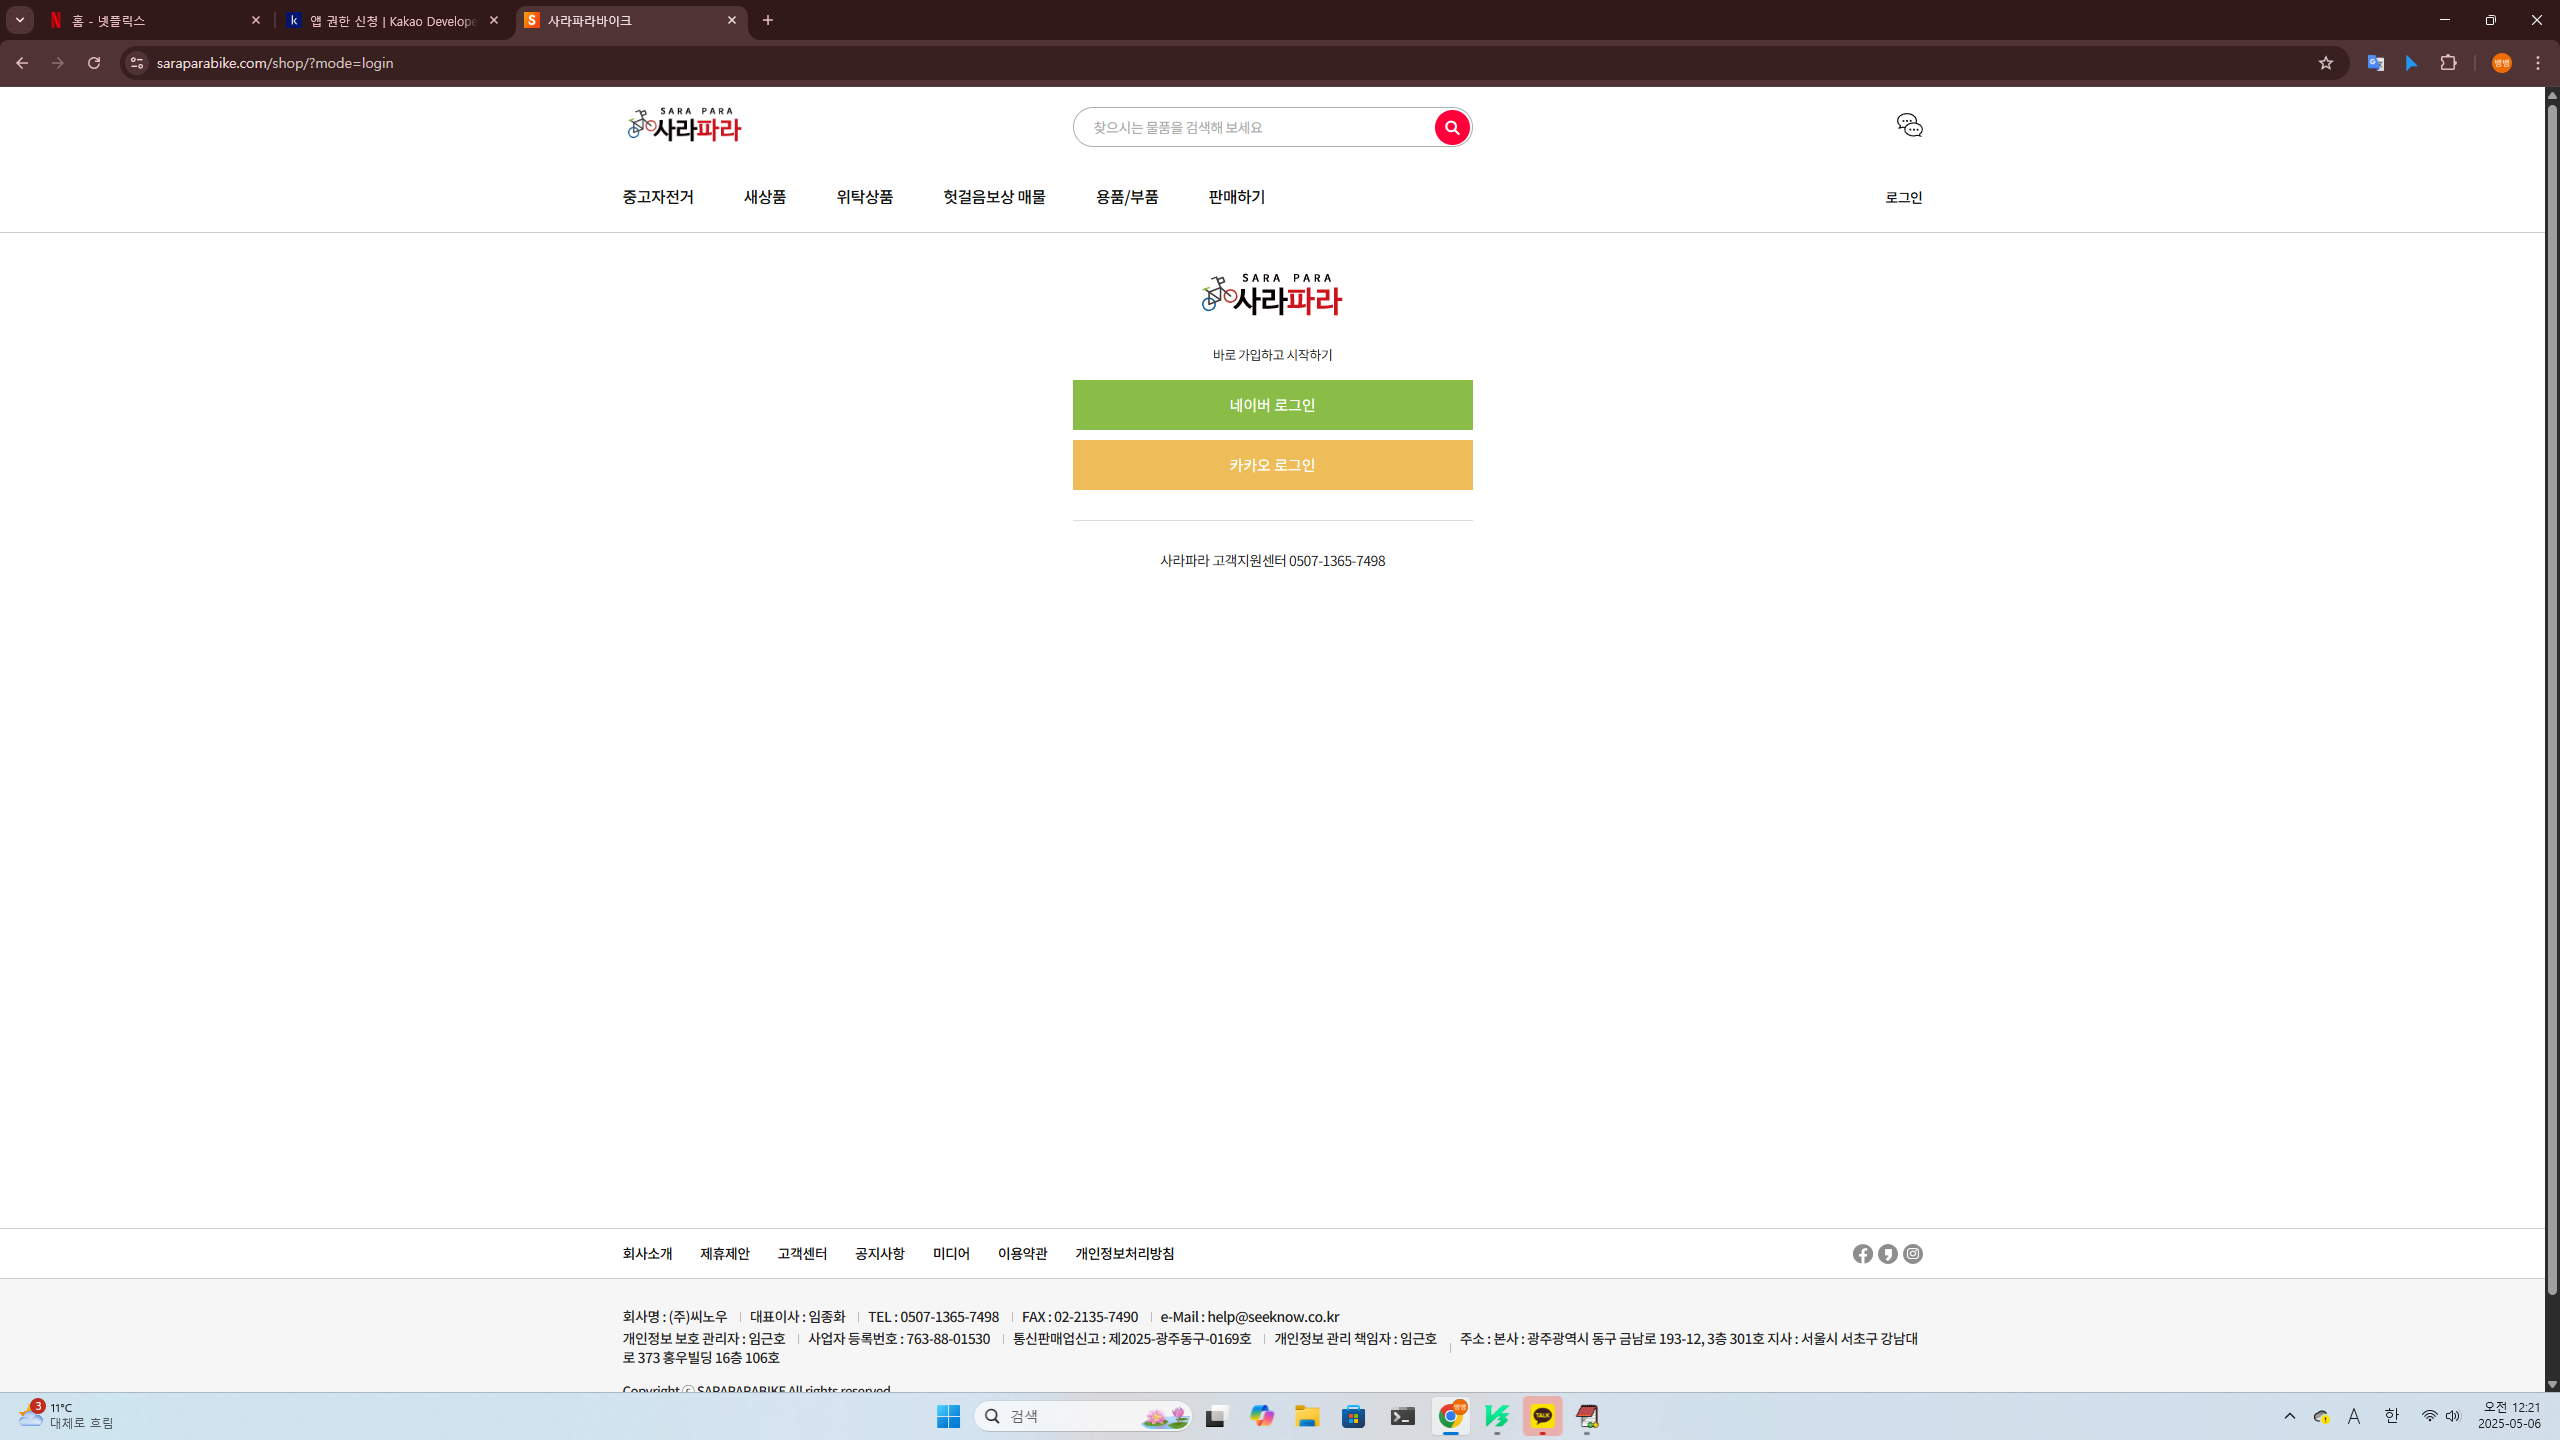This screenshot has height=1440, width=2560.
Task: Show hidden system tray icons
Action: (2289, 1416)
